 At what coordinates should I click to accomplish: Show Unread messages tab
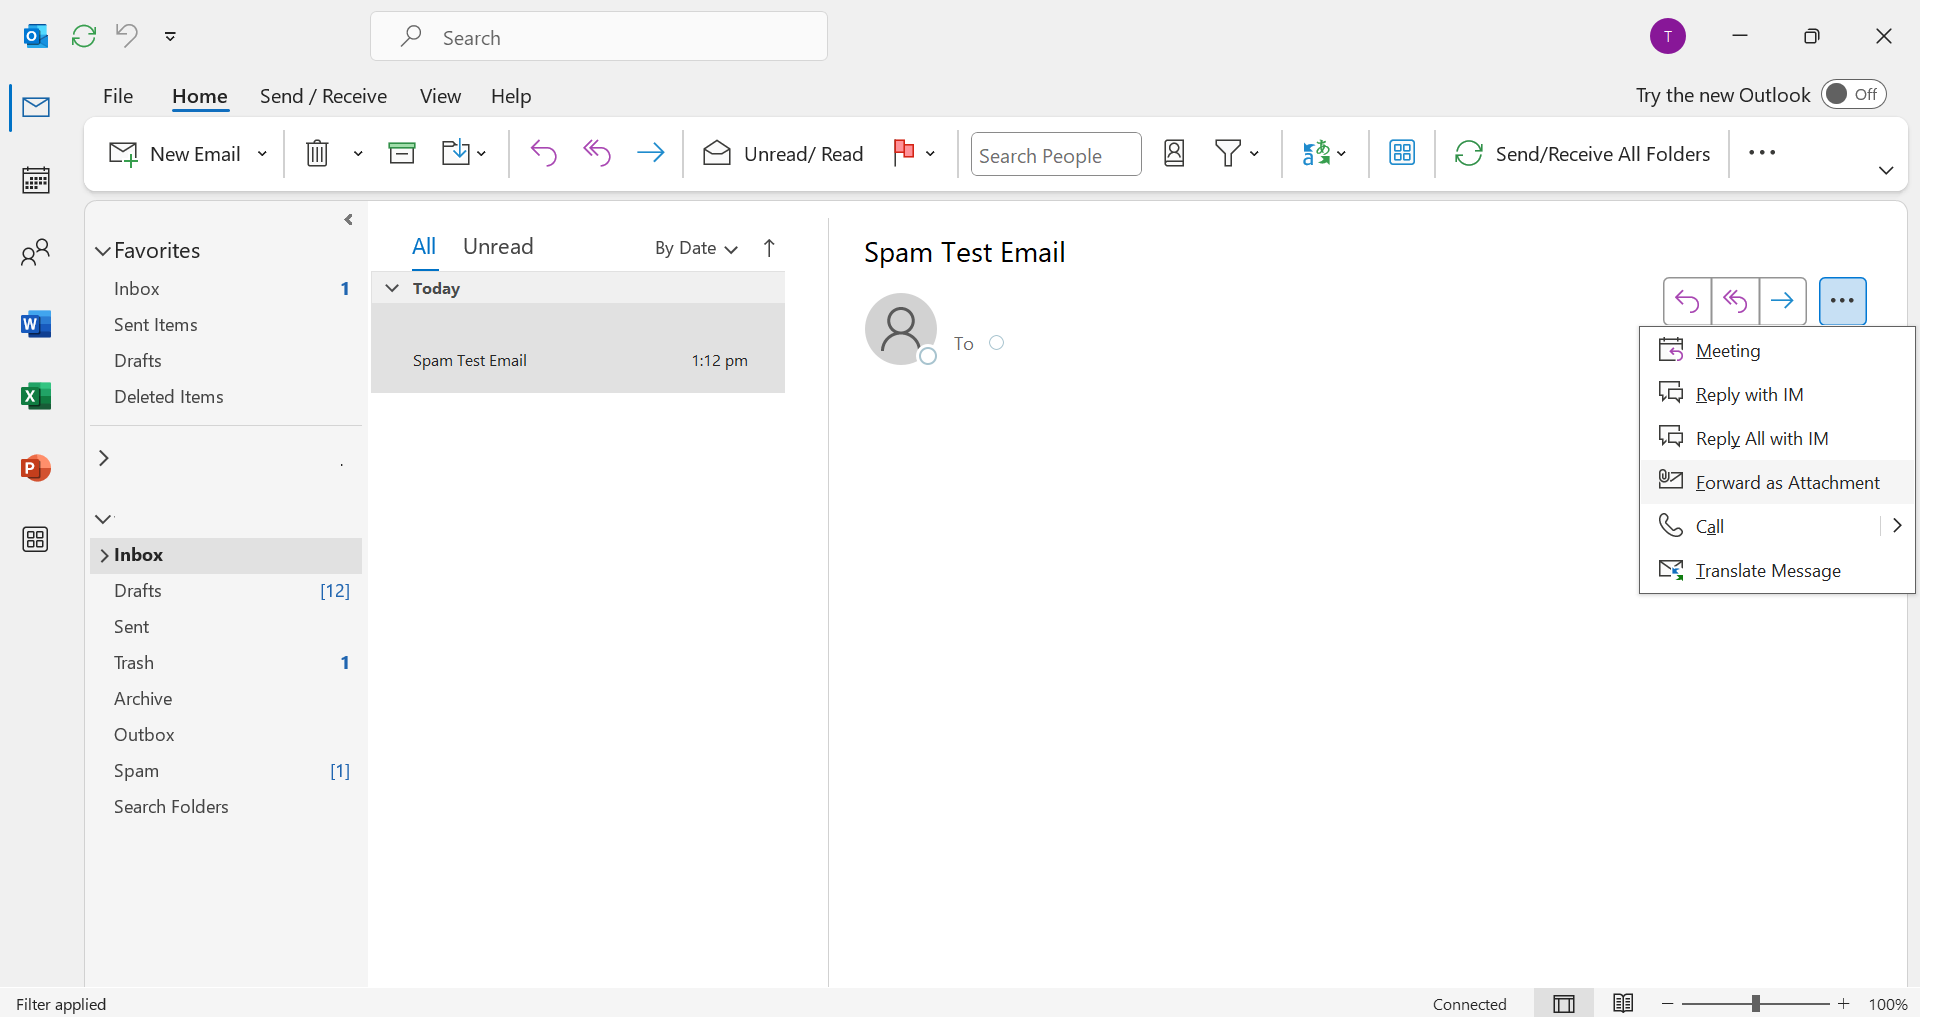click(x=498, y=247)
